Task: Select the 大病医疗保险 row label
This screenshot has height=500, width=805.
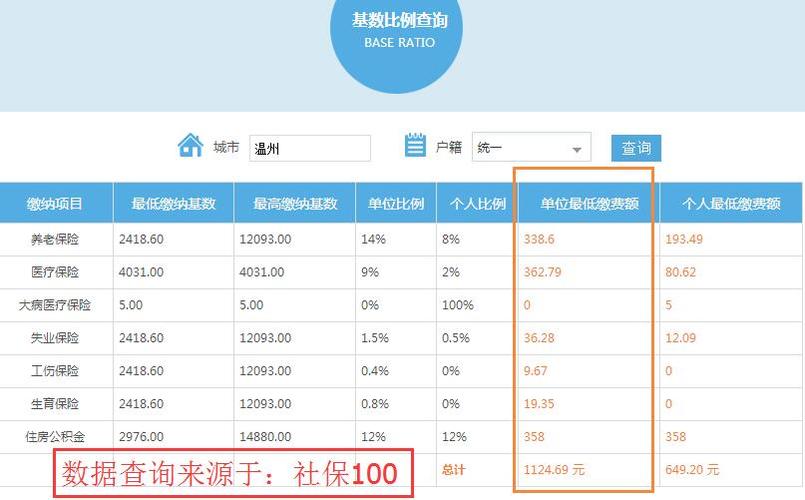Action: point(55,305)
